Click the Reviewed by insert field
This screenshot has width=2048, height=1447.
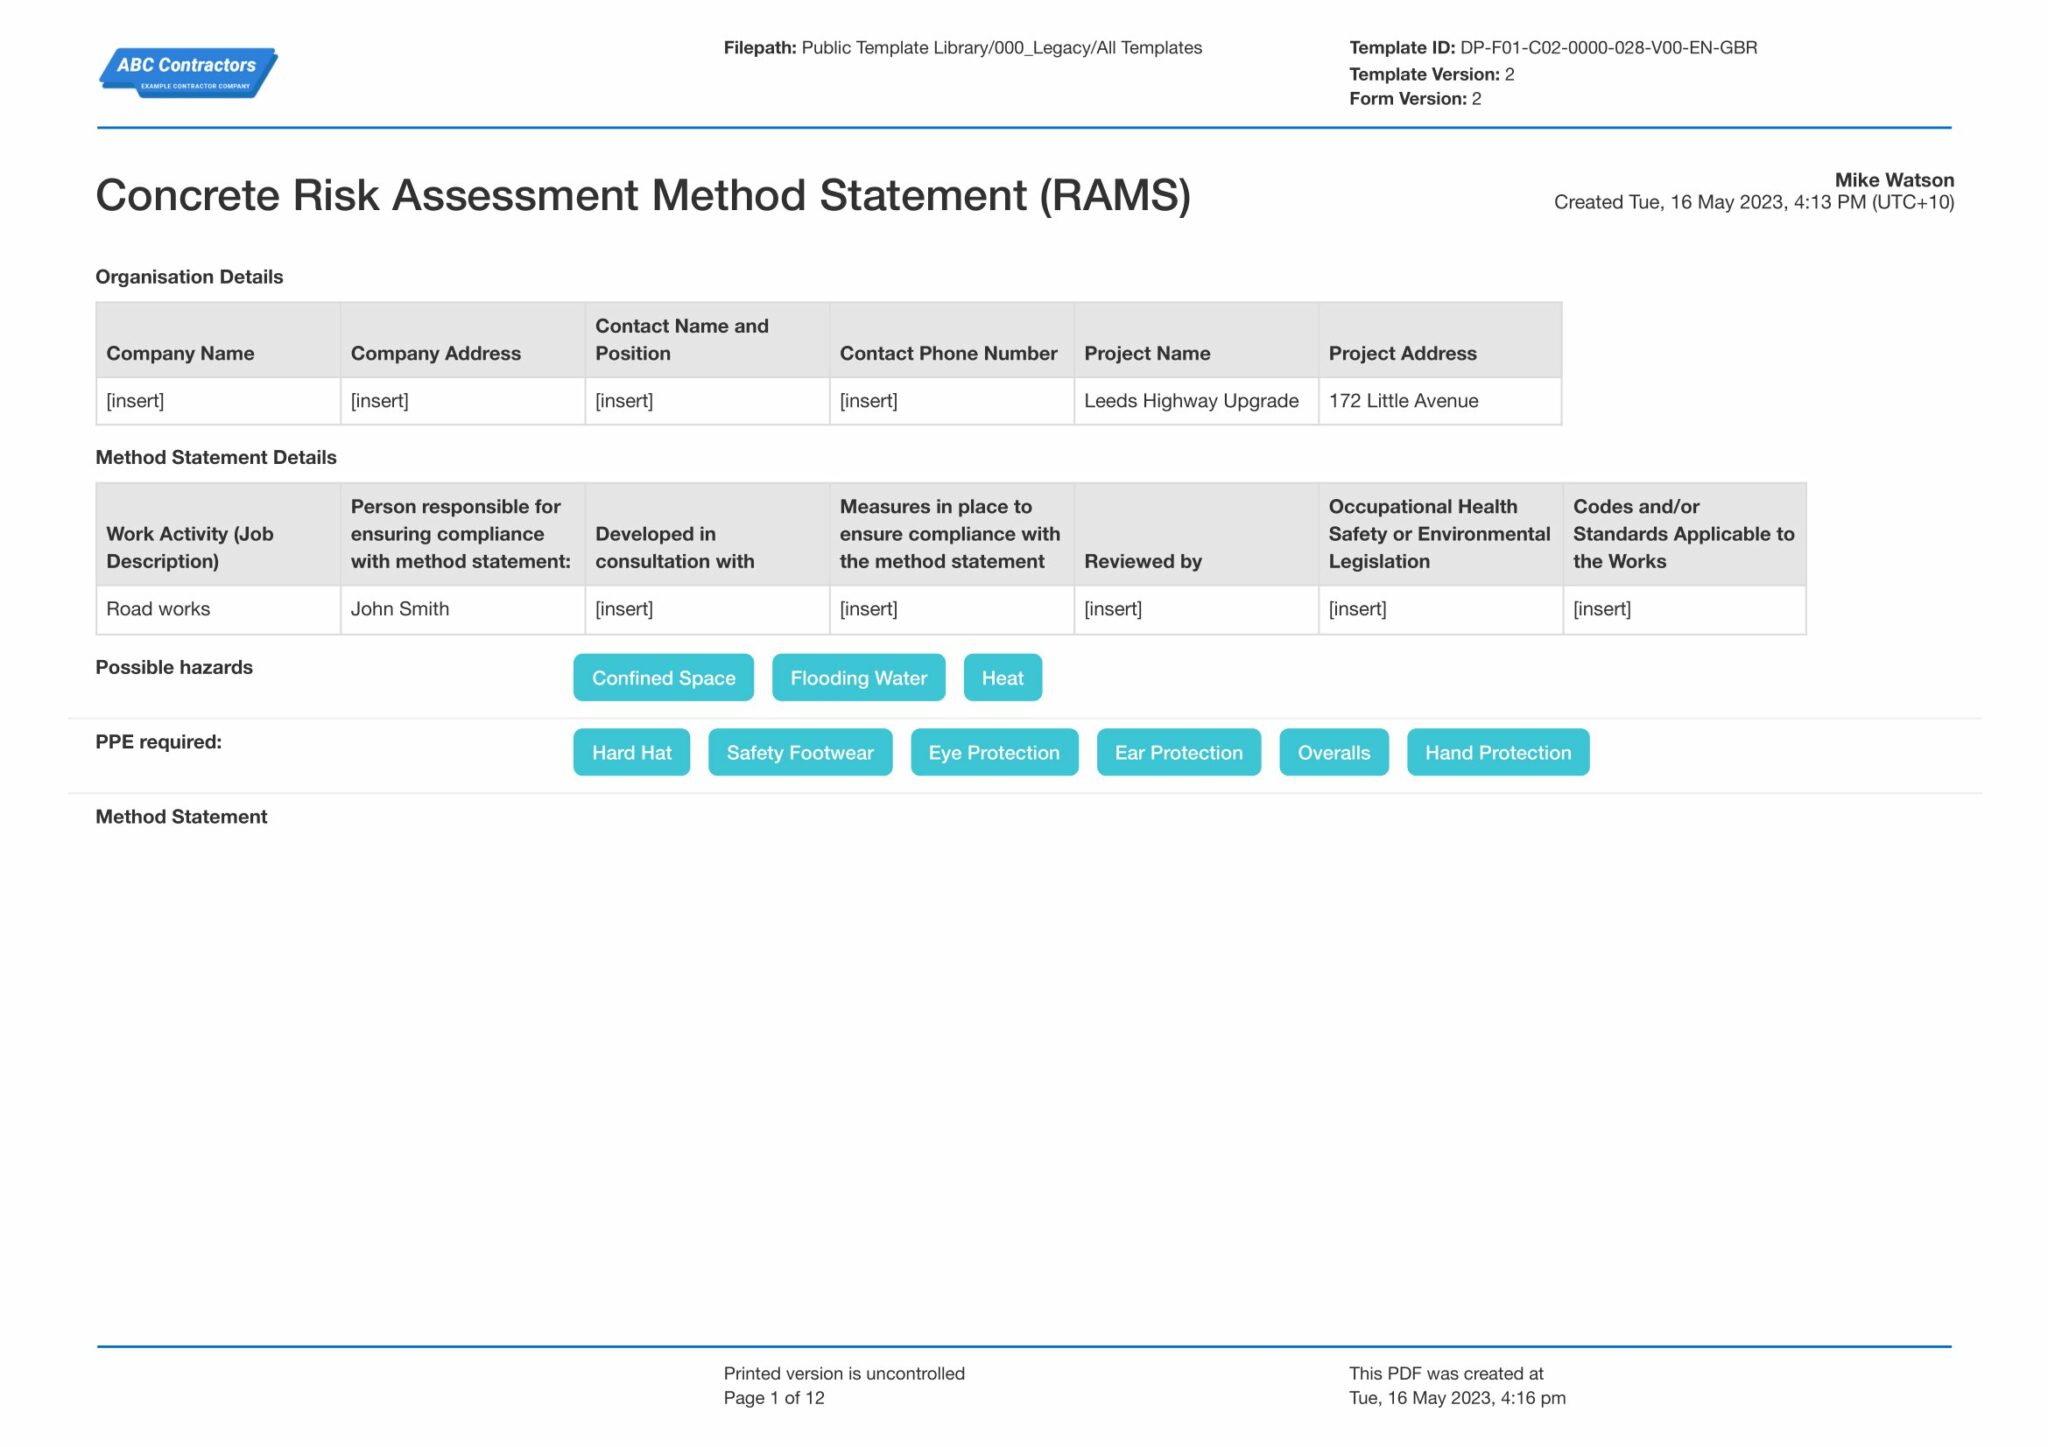coord(1112,608)
